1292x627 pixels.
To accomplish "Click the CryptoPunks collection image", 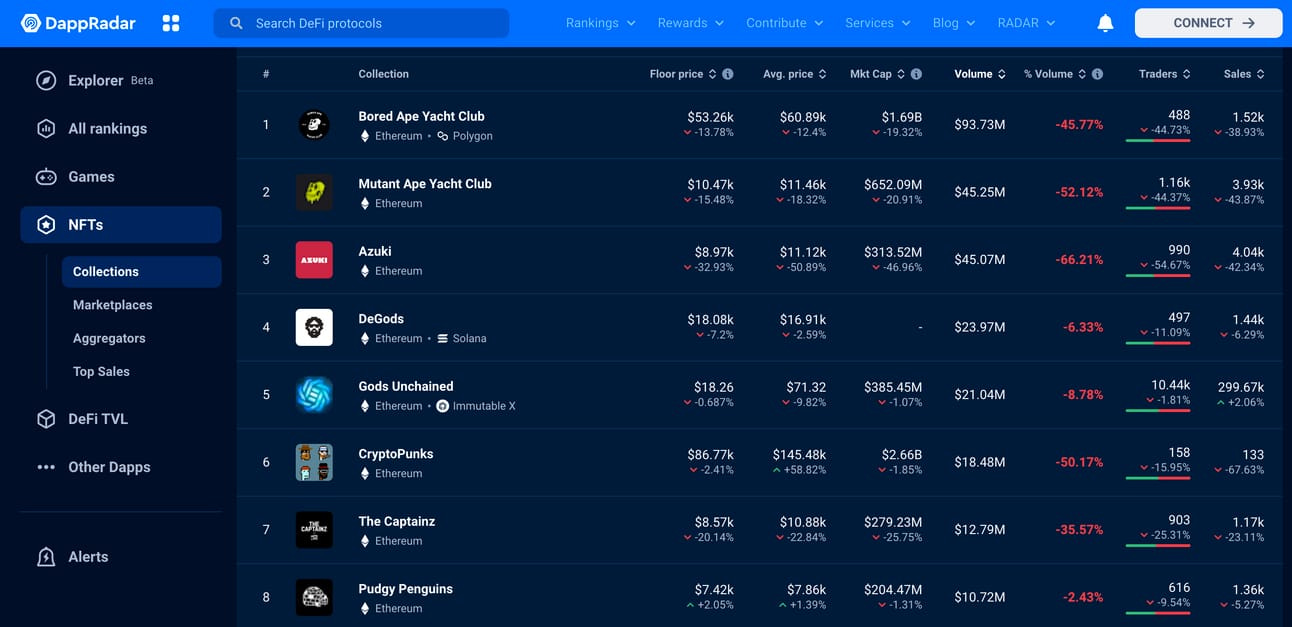I will point(314,462).
